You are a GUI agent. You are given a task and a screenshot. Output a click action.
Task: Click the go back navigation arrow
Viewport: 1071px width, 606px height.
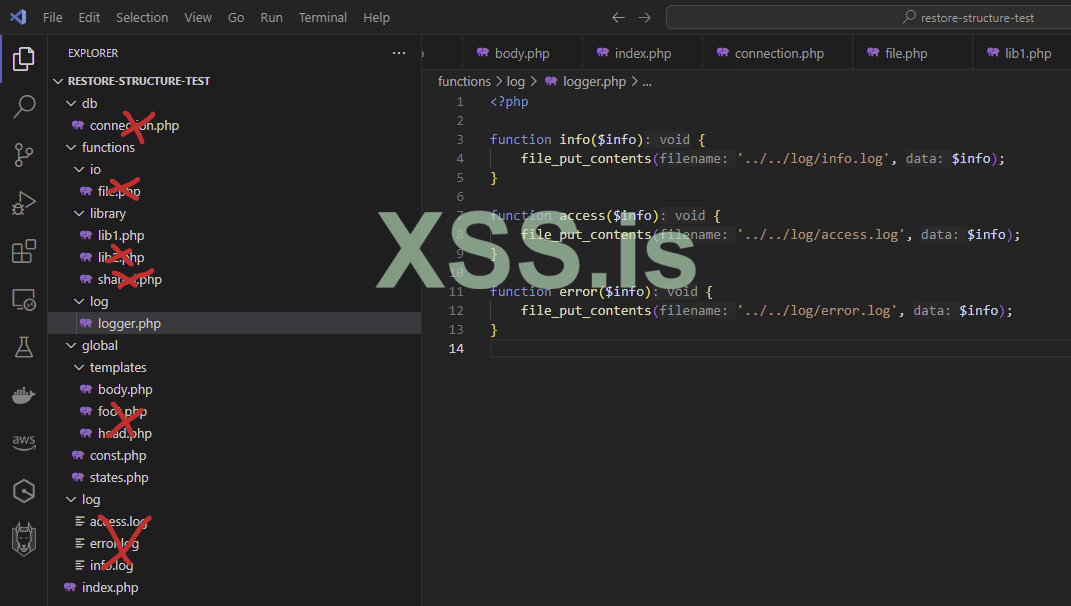(618, 17)
